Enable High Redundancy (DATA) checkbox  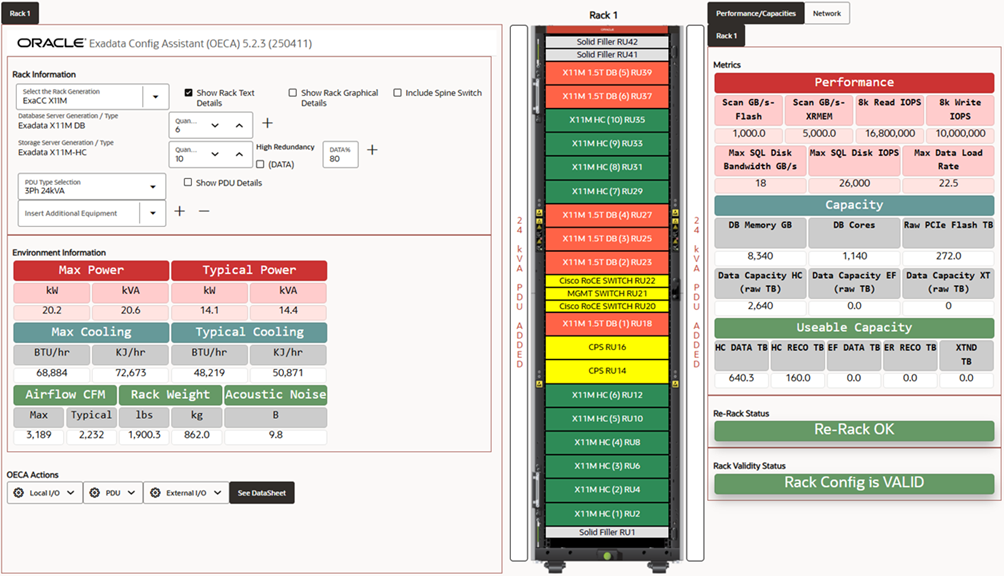[x=260, y=164]
